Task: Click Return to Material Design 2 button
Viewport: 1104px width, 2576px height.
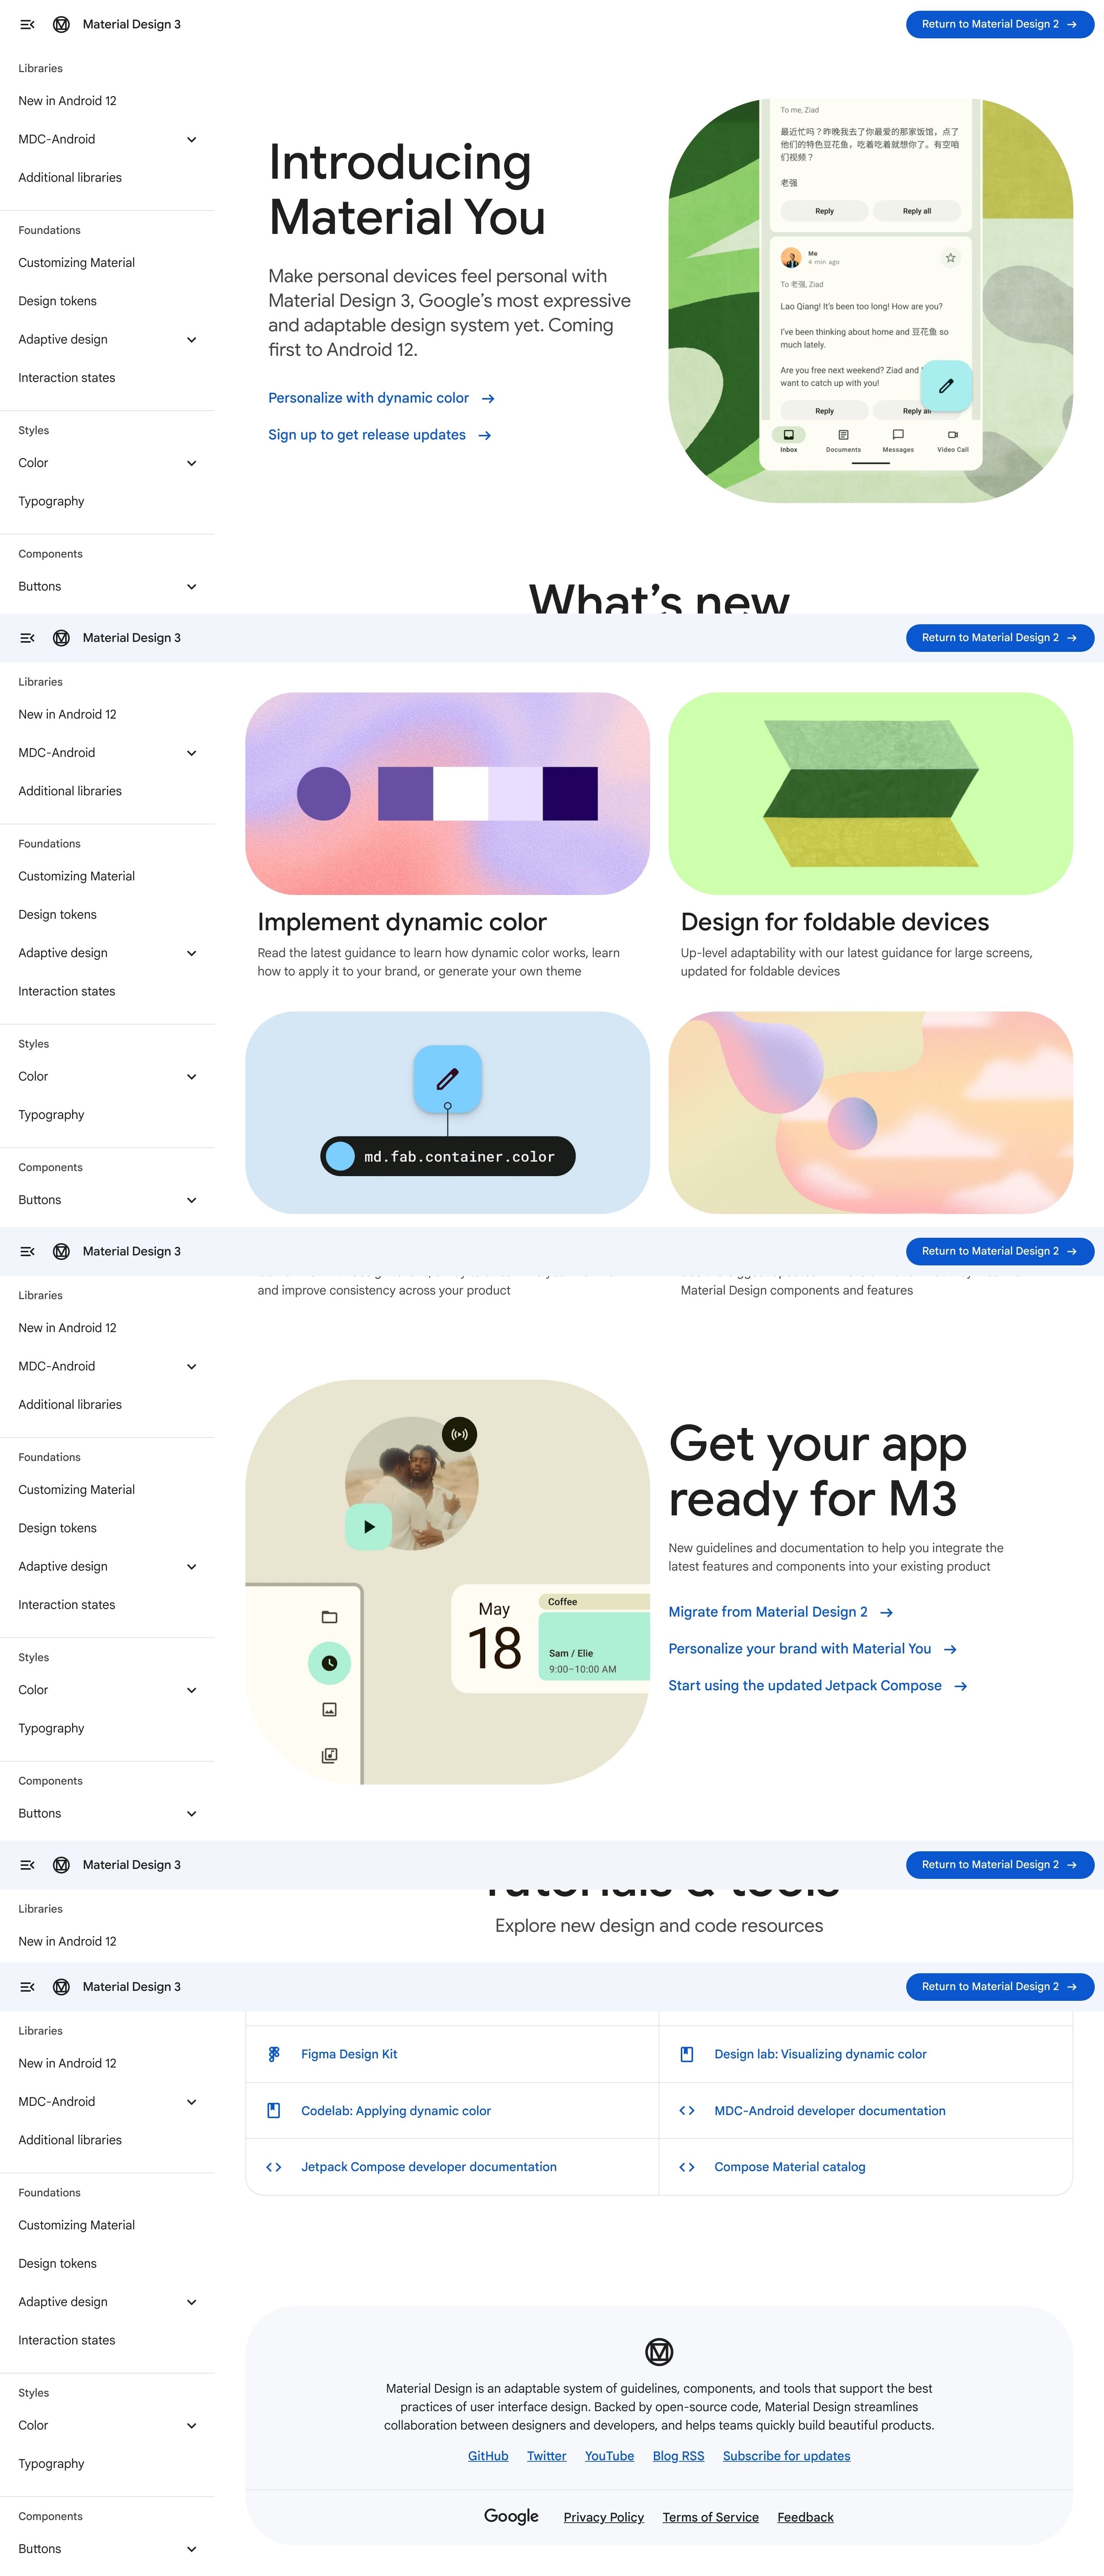Action: (x=999, y=24)
